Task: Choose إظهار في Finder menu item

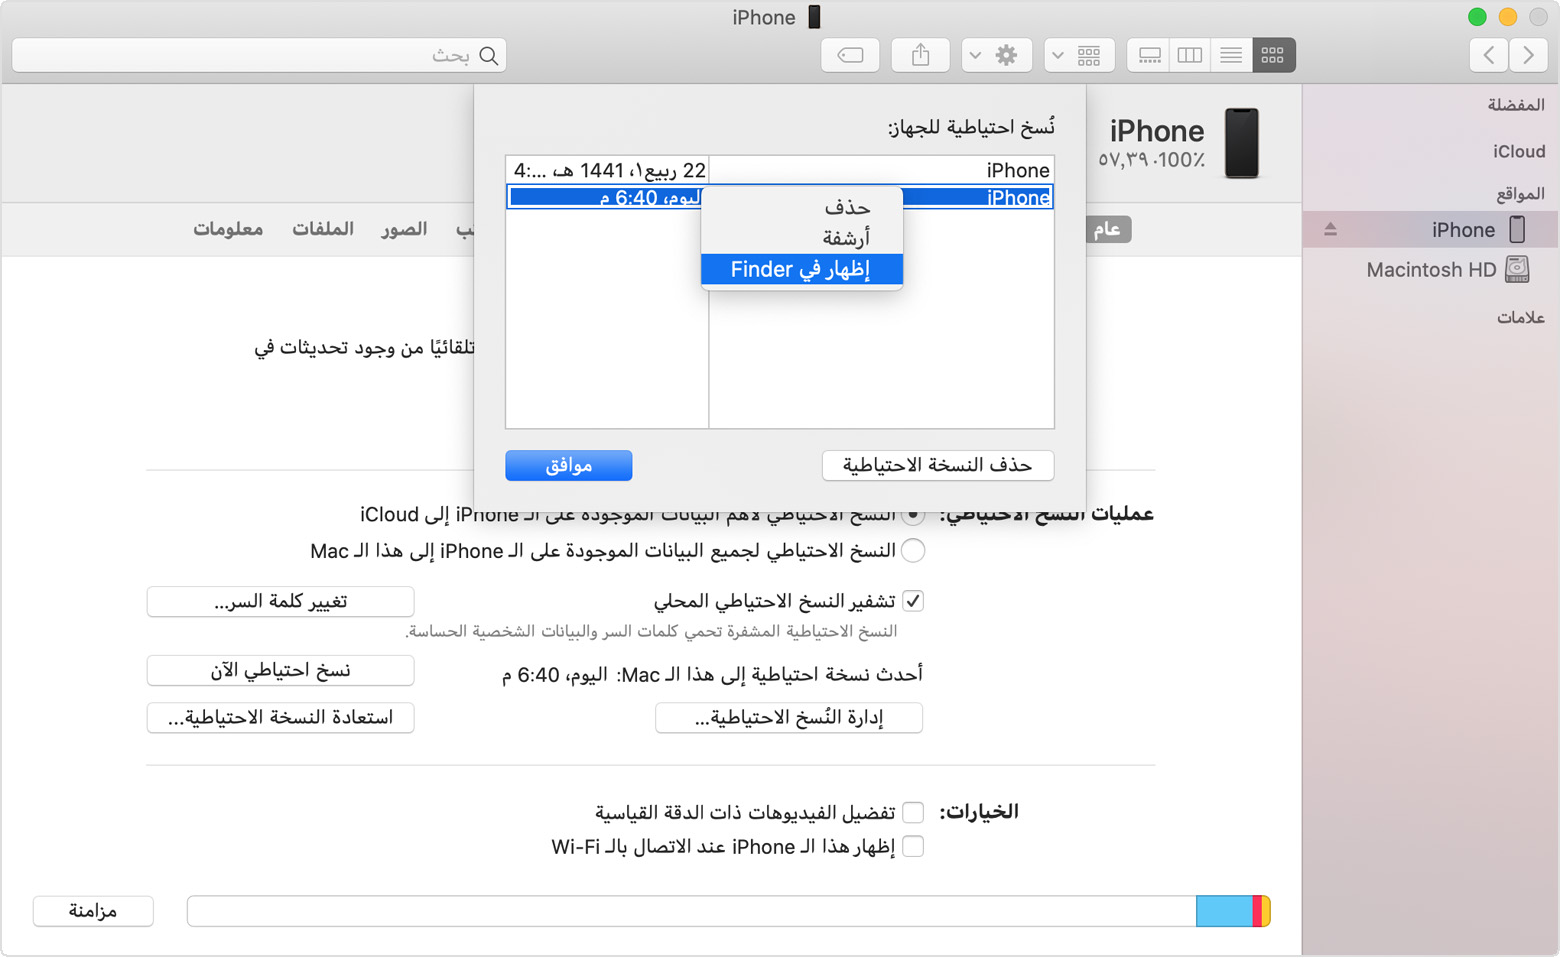Action: pos(802,269)
